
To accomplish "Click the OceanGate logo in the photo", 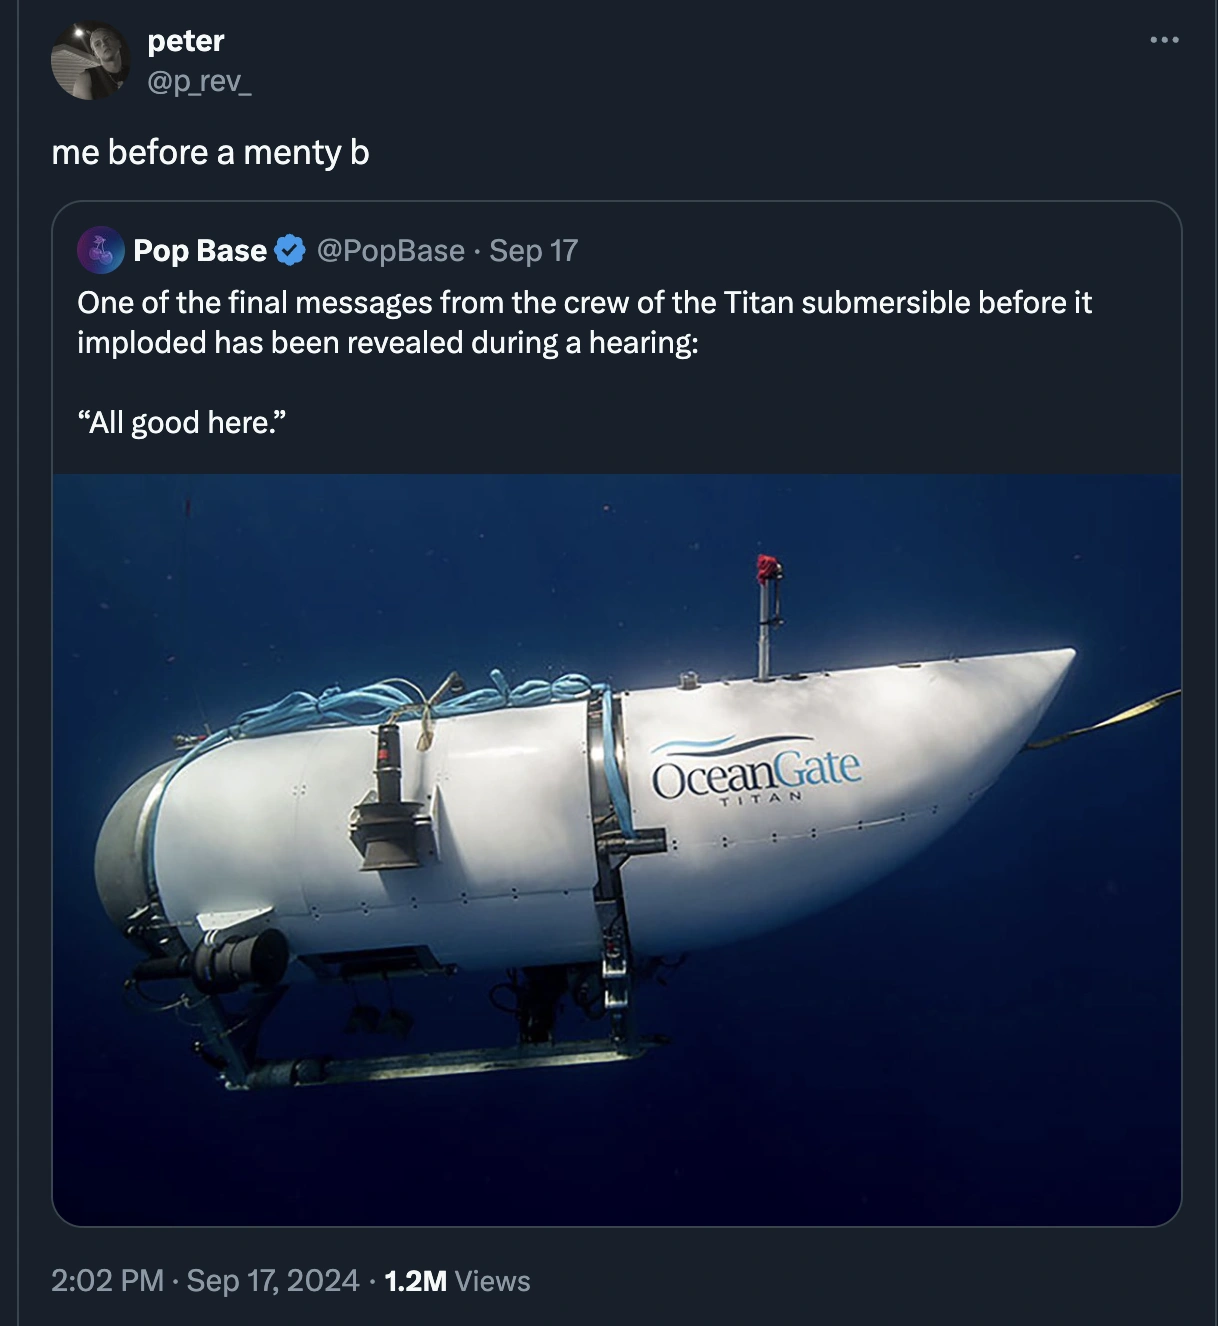I will [x=756, y=771].
